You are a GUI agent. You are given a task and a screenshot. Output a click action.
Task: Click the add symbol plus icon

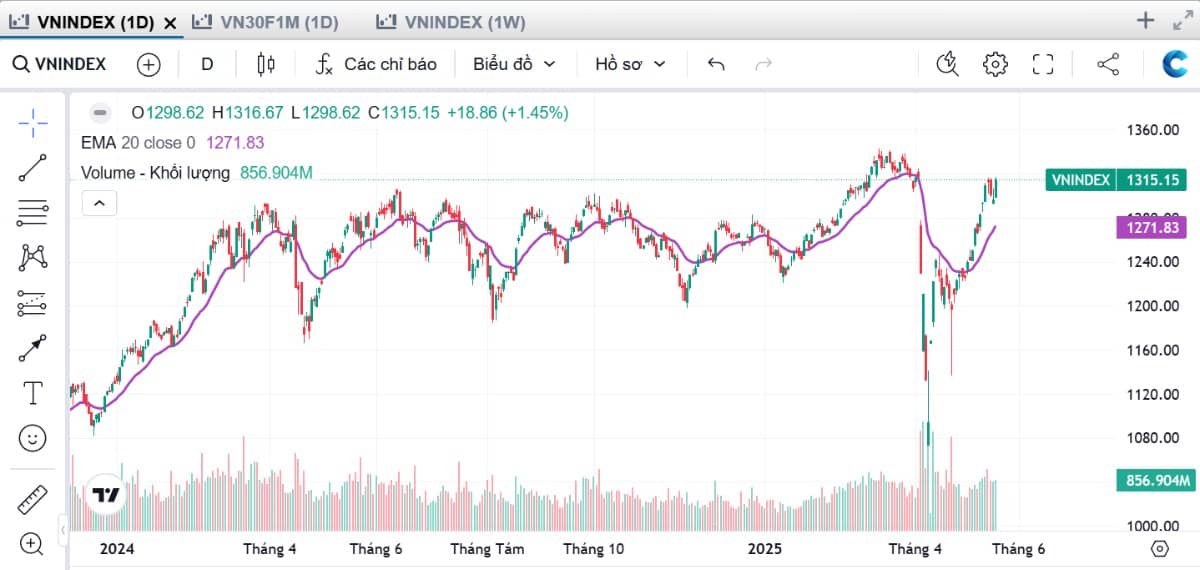click(x=148, y=64)
